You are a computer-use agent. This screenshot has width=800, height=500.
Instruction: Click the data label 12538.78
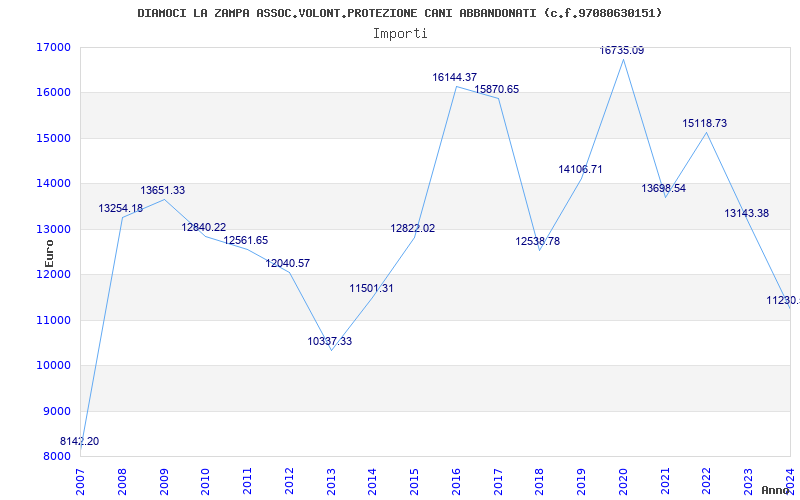(x=538, y=241)
